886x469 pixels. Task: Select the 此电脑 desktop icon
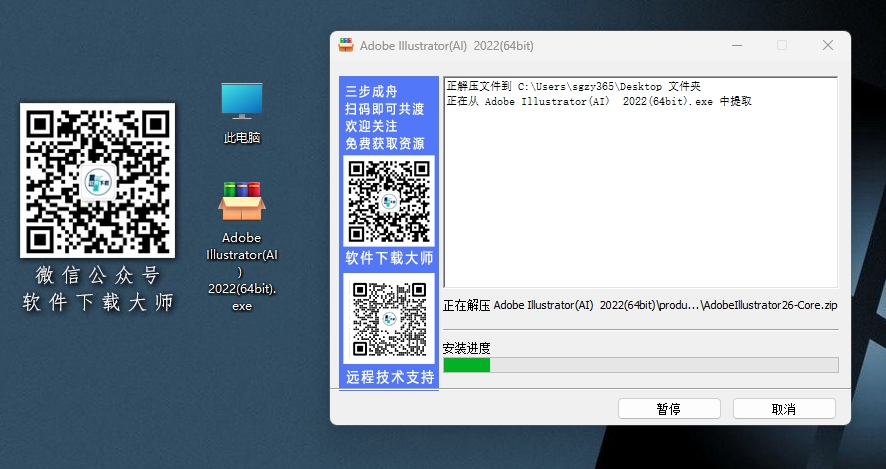(242, 113)
